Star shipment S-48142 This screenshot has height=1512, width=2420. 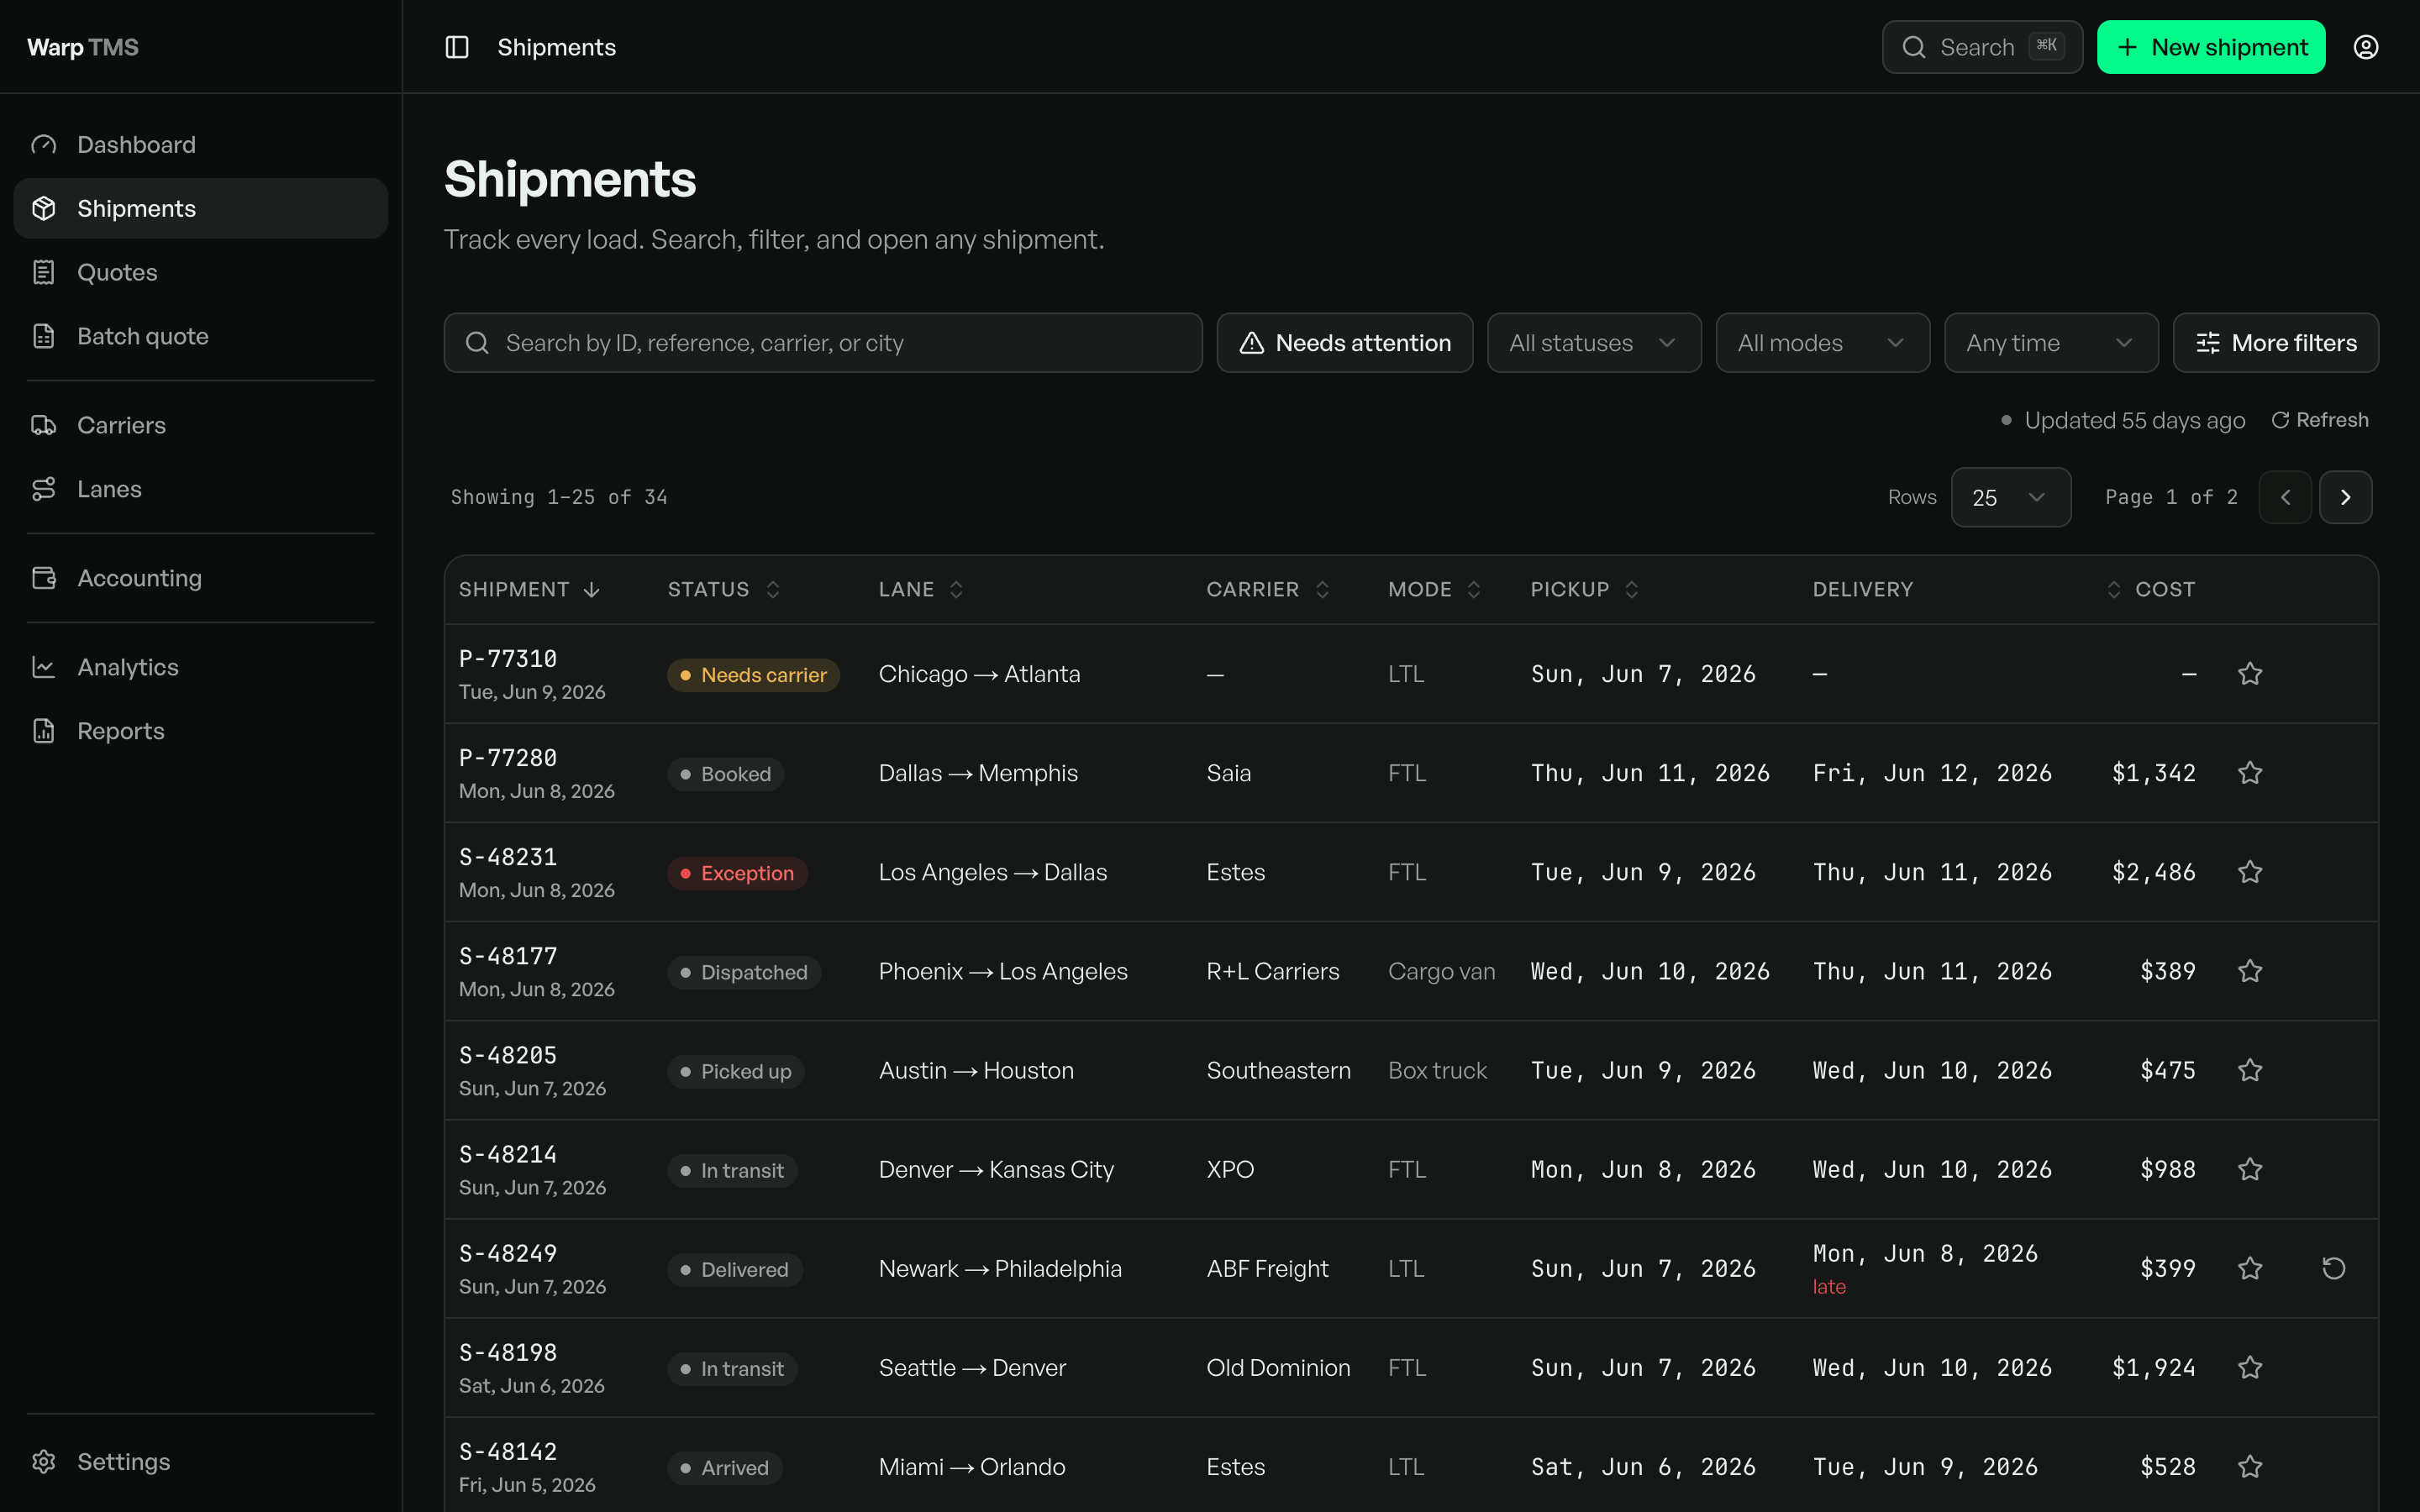[x=2250, y=1466]
